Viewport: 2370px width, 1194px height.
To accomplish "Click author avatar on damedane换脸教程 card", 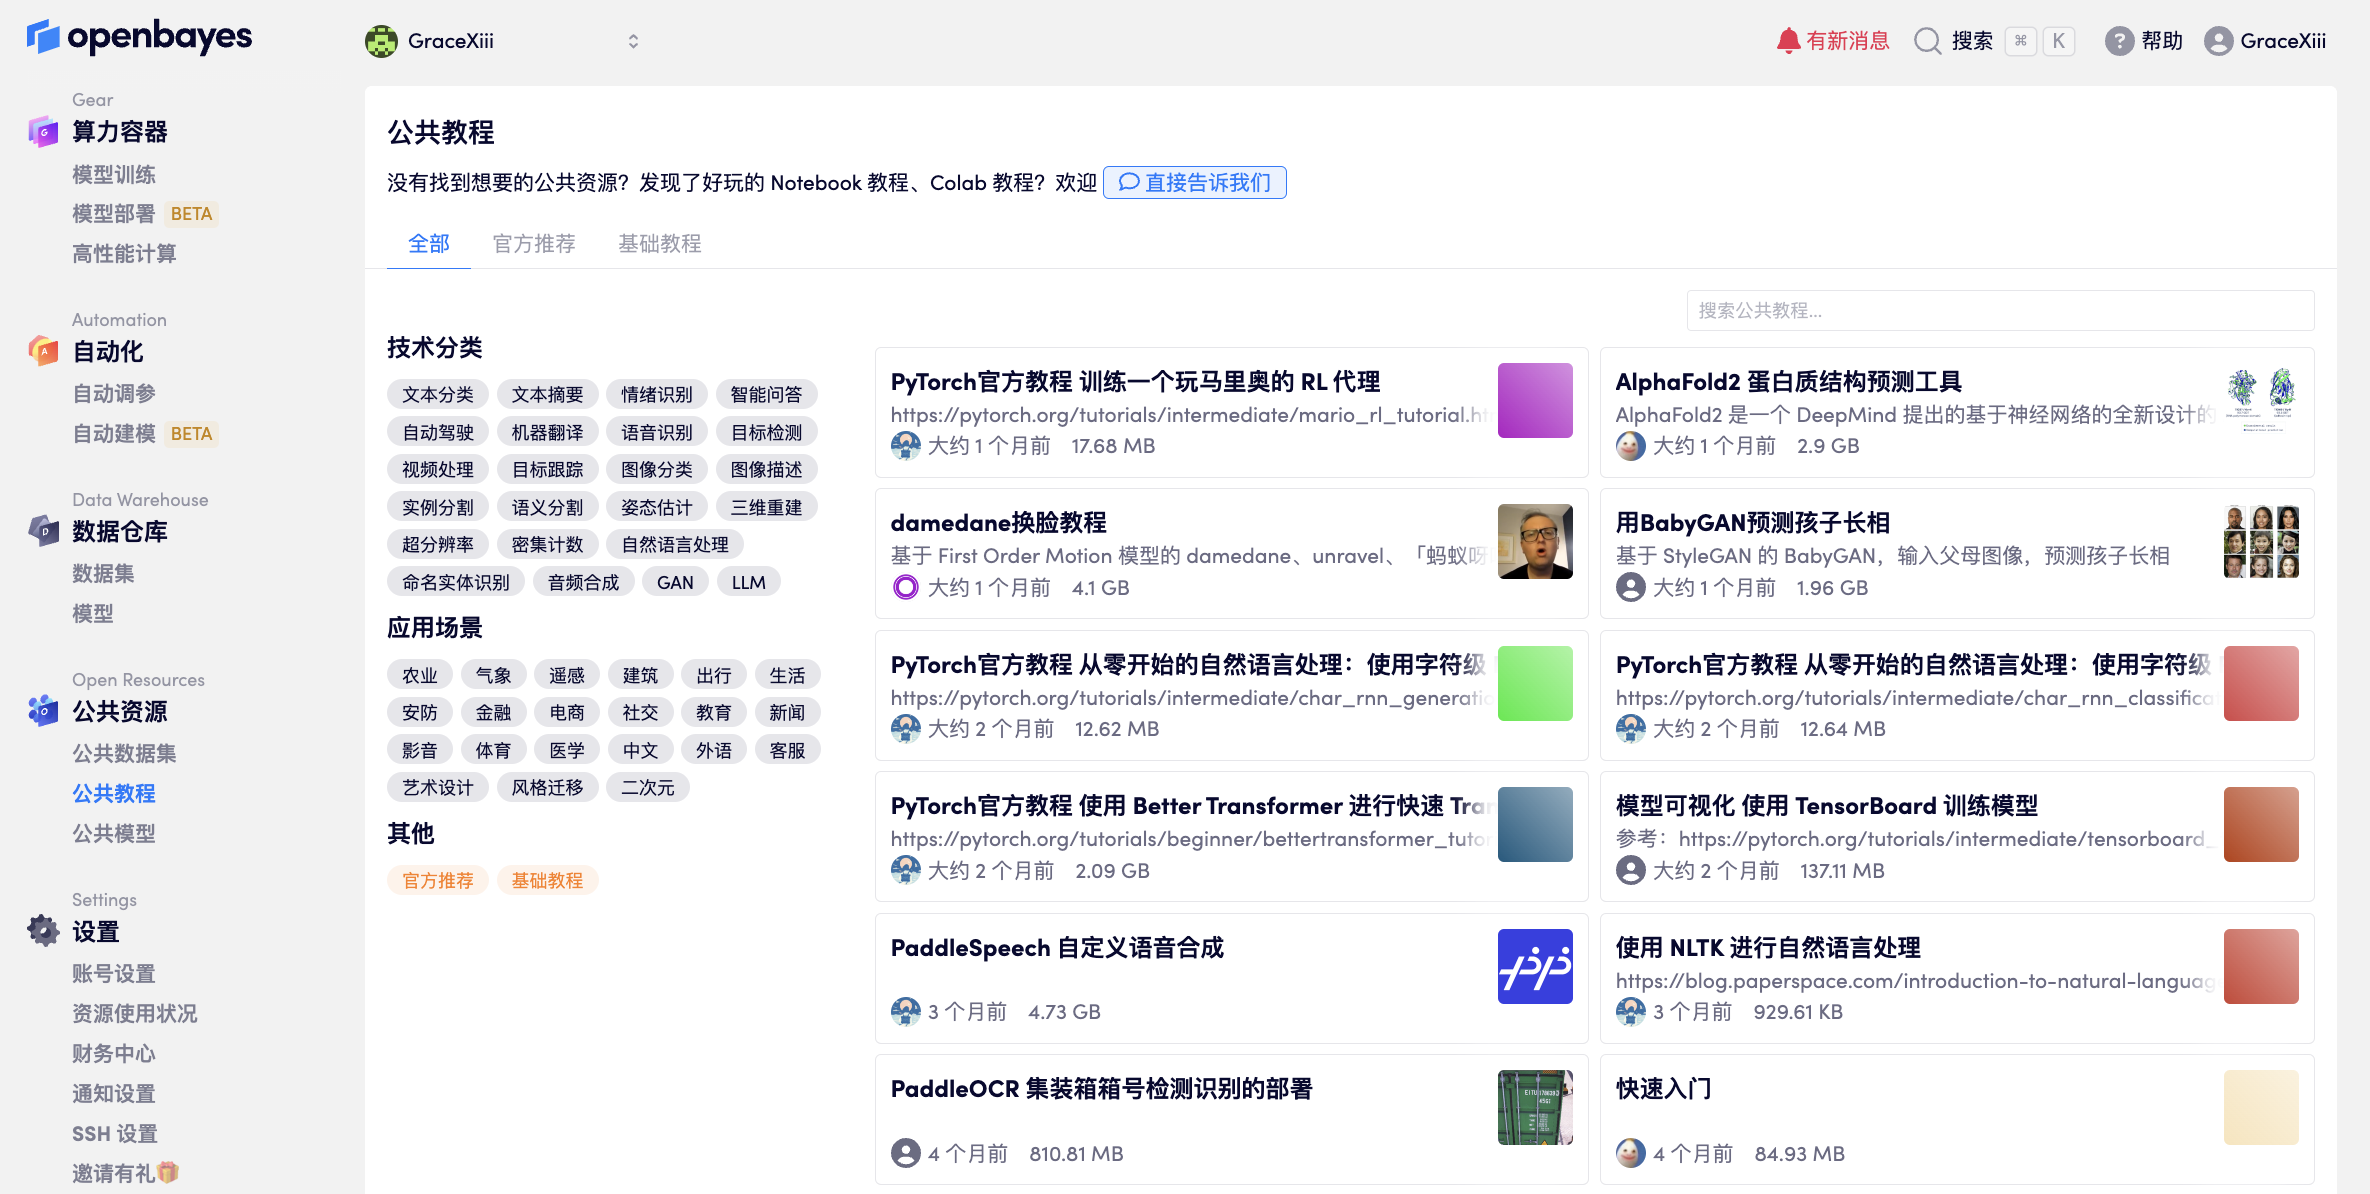I will 905,588.
